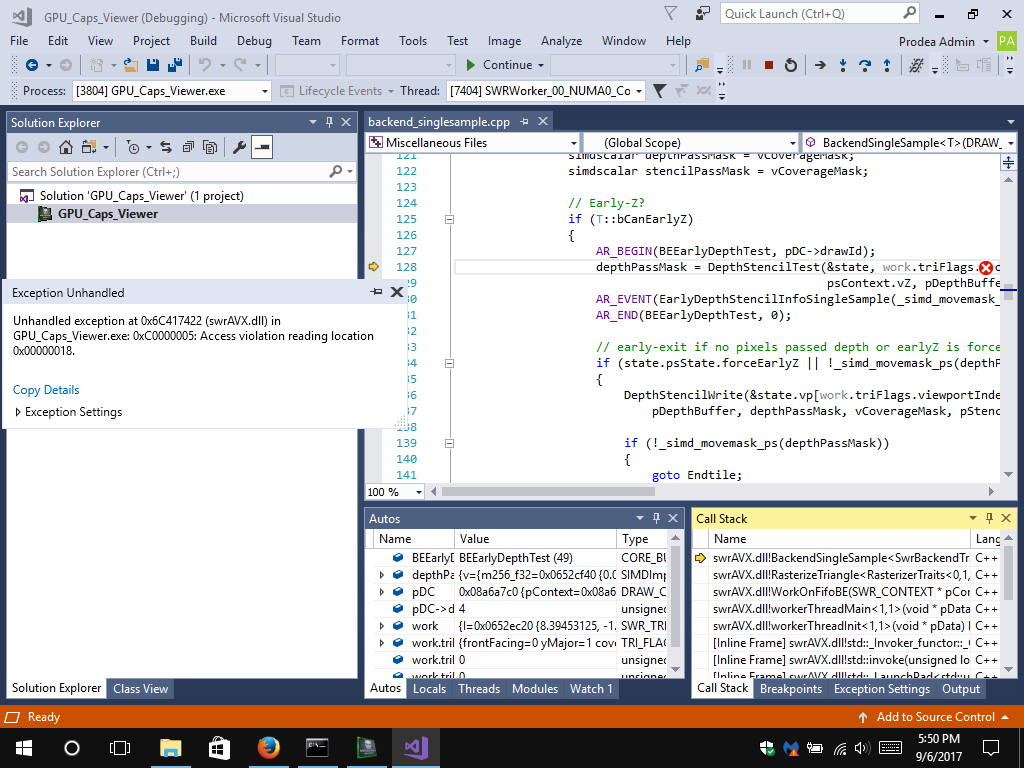1024x768 pixels.
Task: Click the Copy Details link
Action: 46,390
